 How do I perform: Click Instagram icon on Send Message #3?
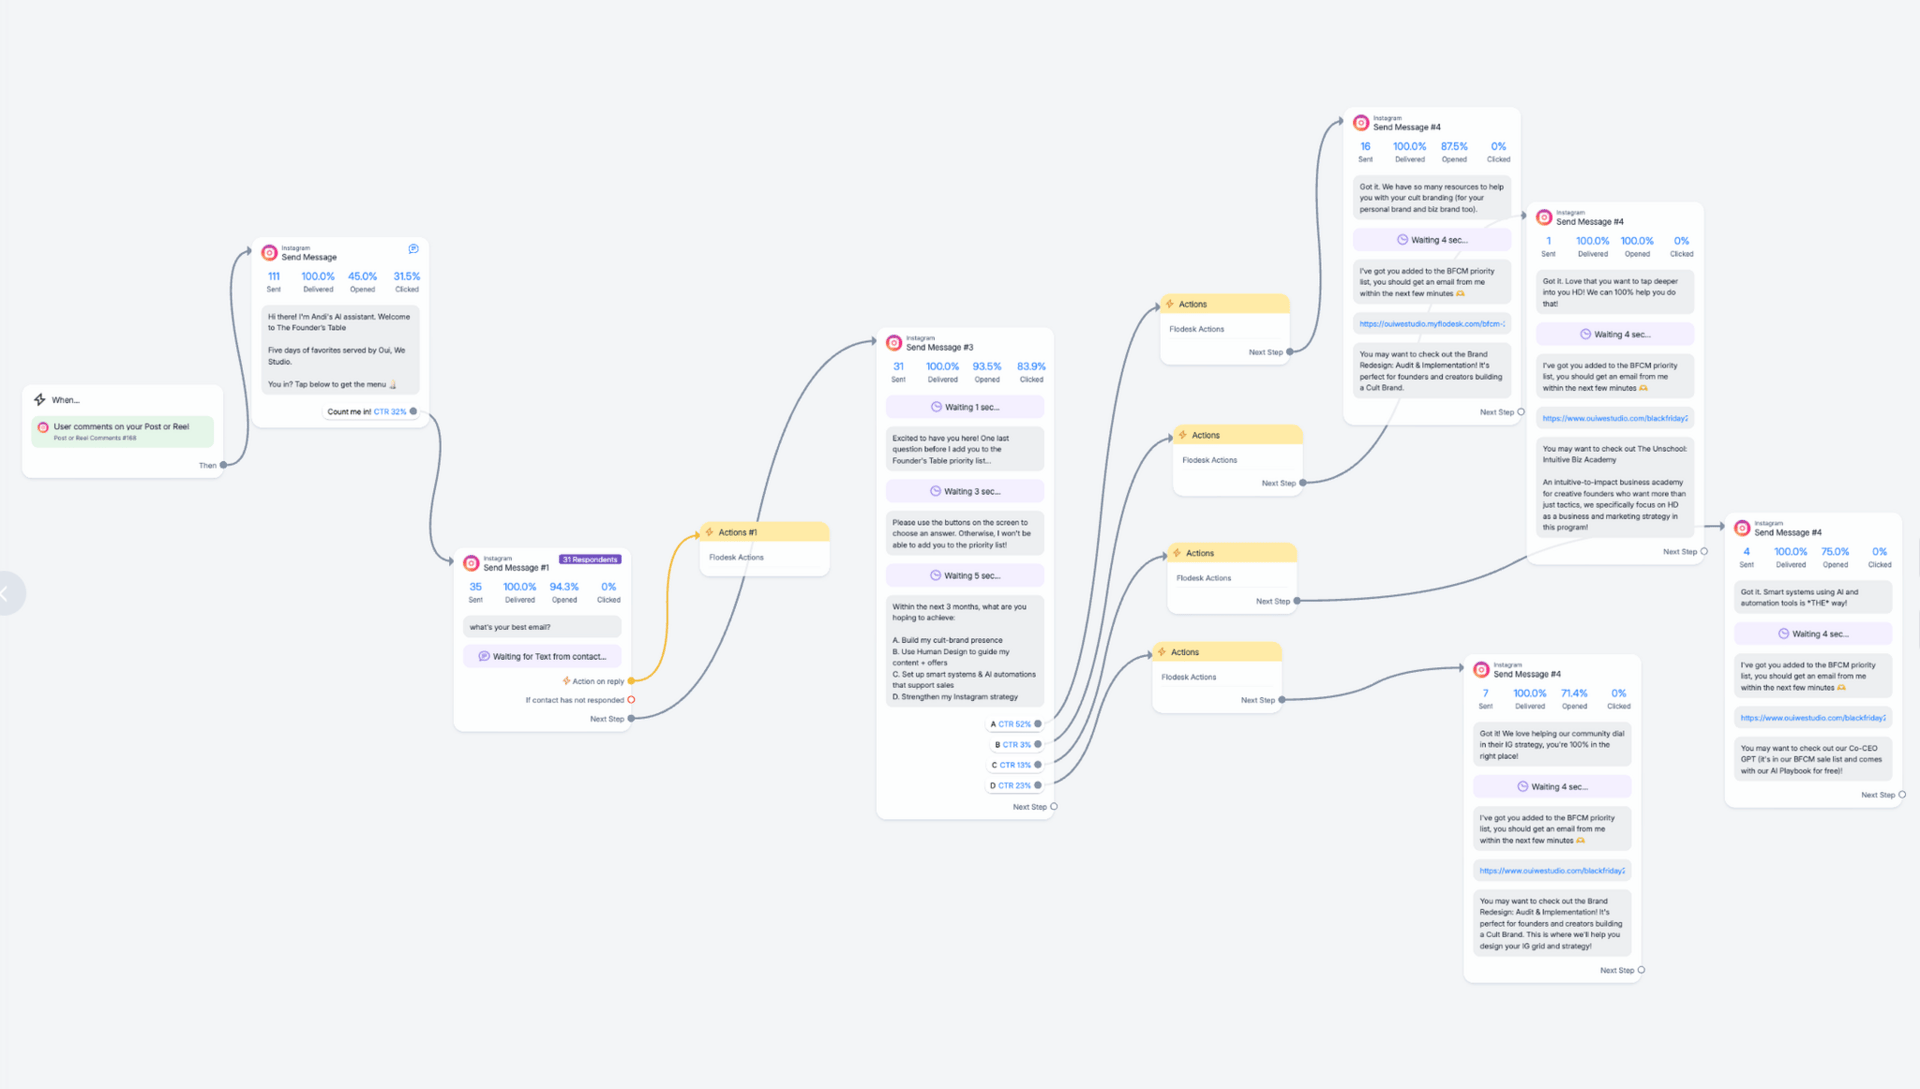(894, 343)
